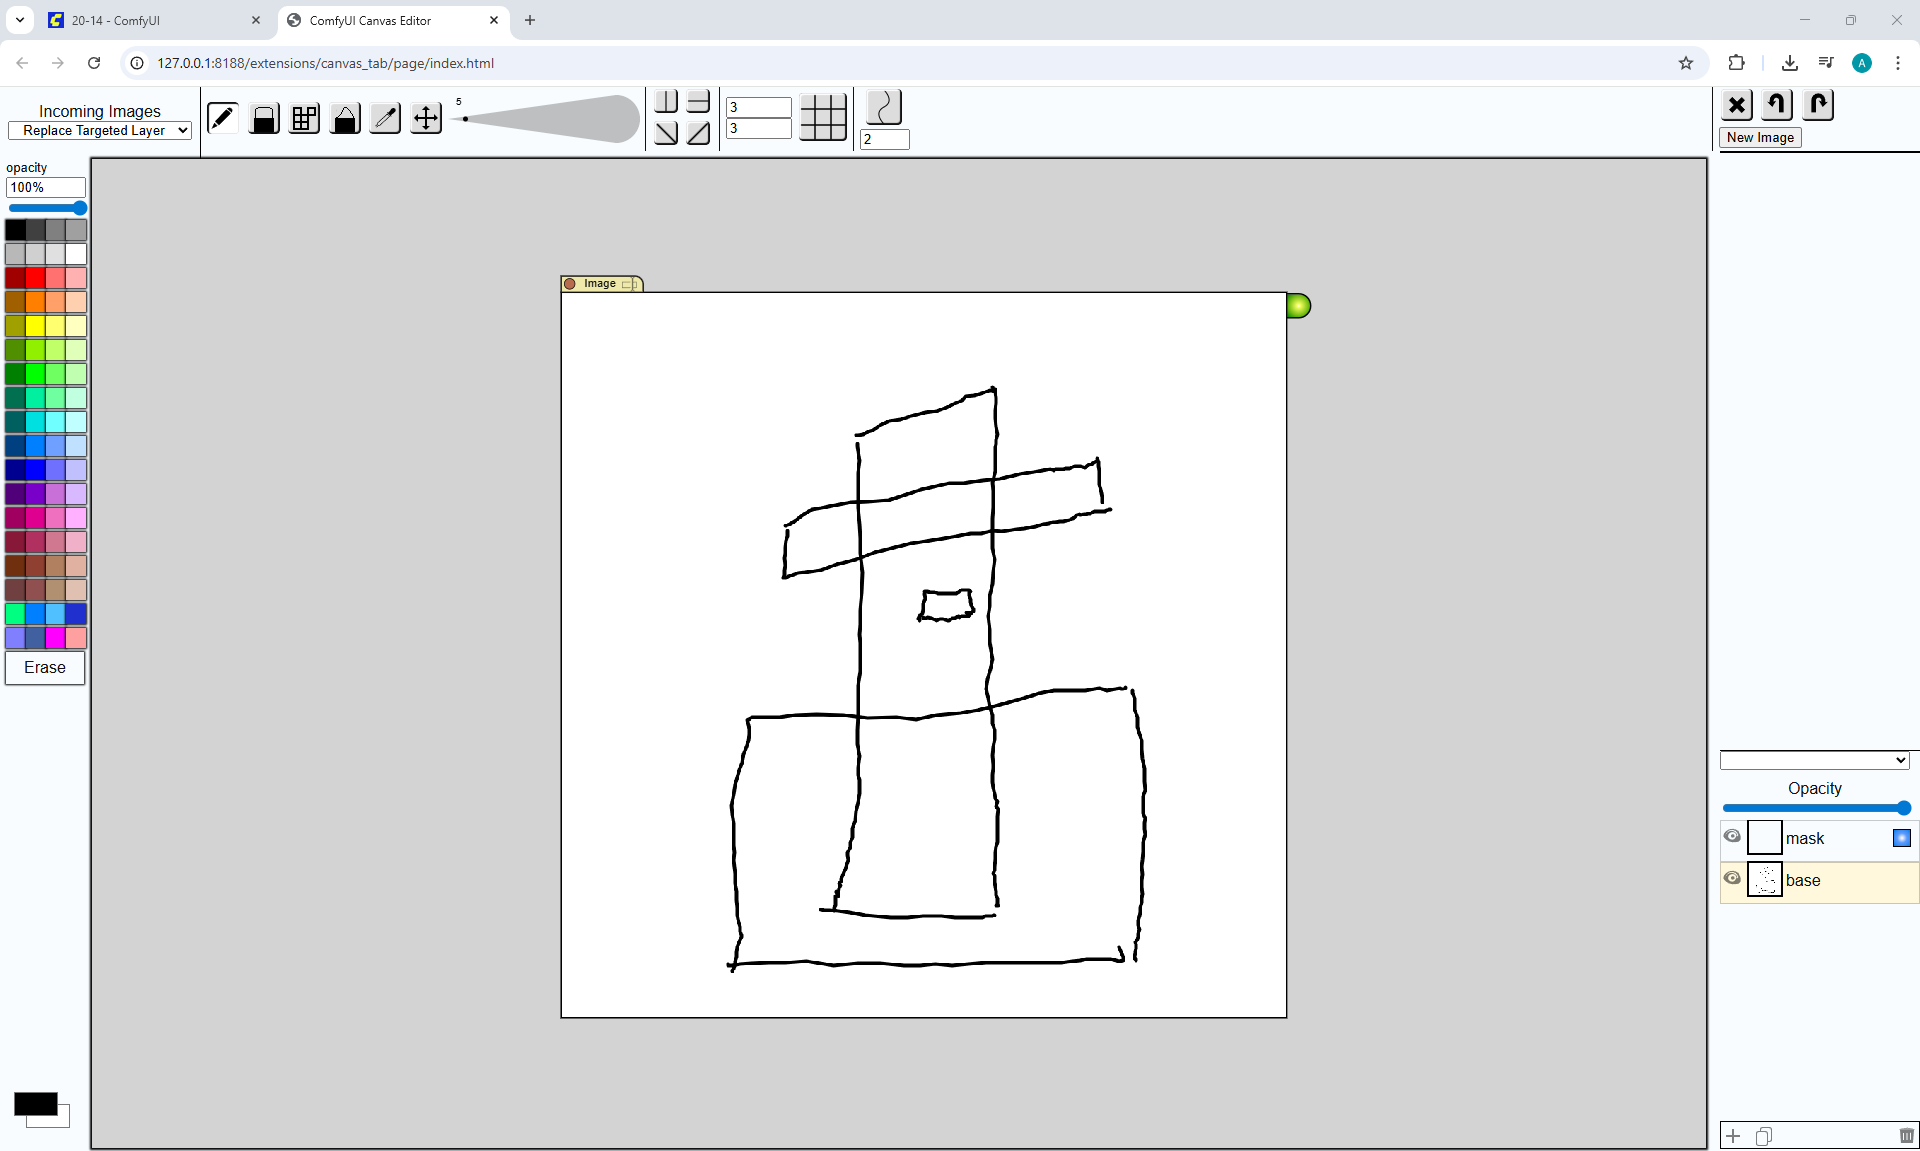Viewport: 1920px width, 1151px height.
Task: Select the pencil draw tool
Action: click(x=222, y=118)
